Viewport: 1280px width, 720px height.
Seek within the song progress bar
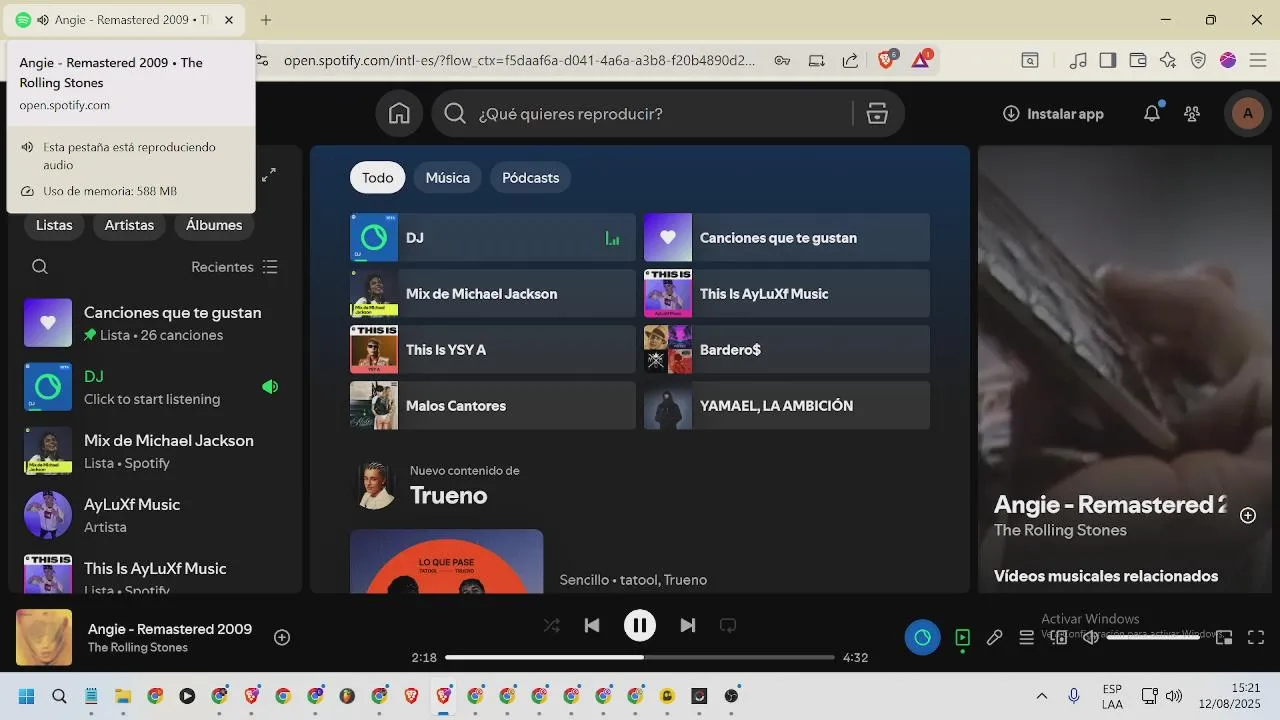click(x=640, y=657)
